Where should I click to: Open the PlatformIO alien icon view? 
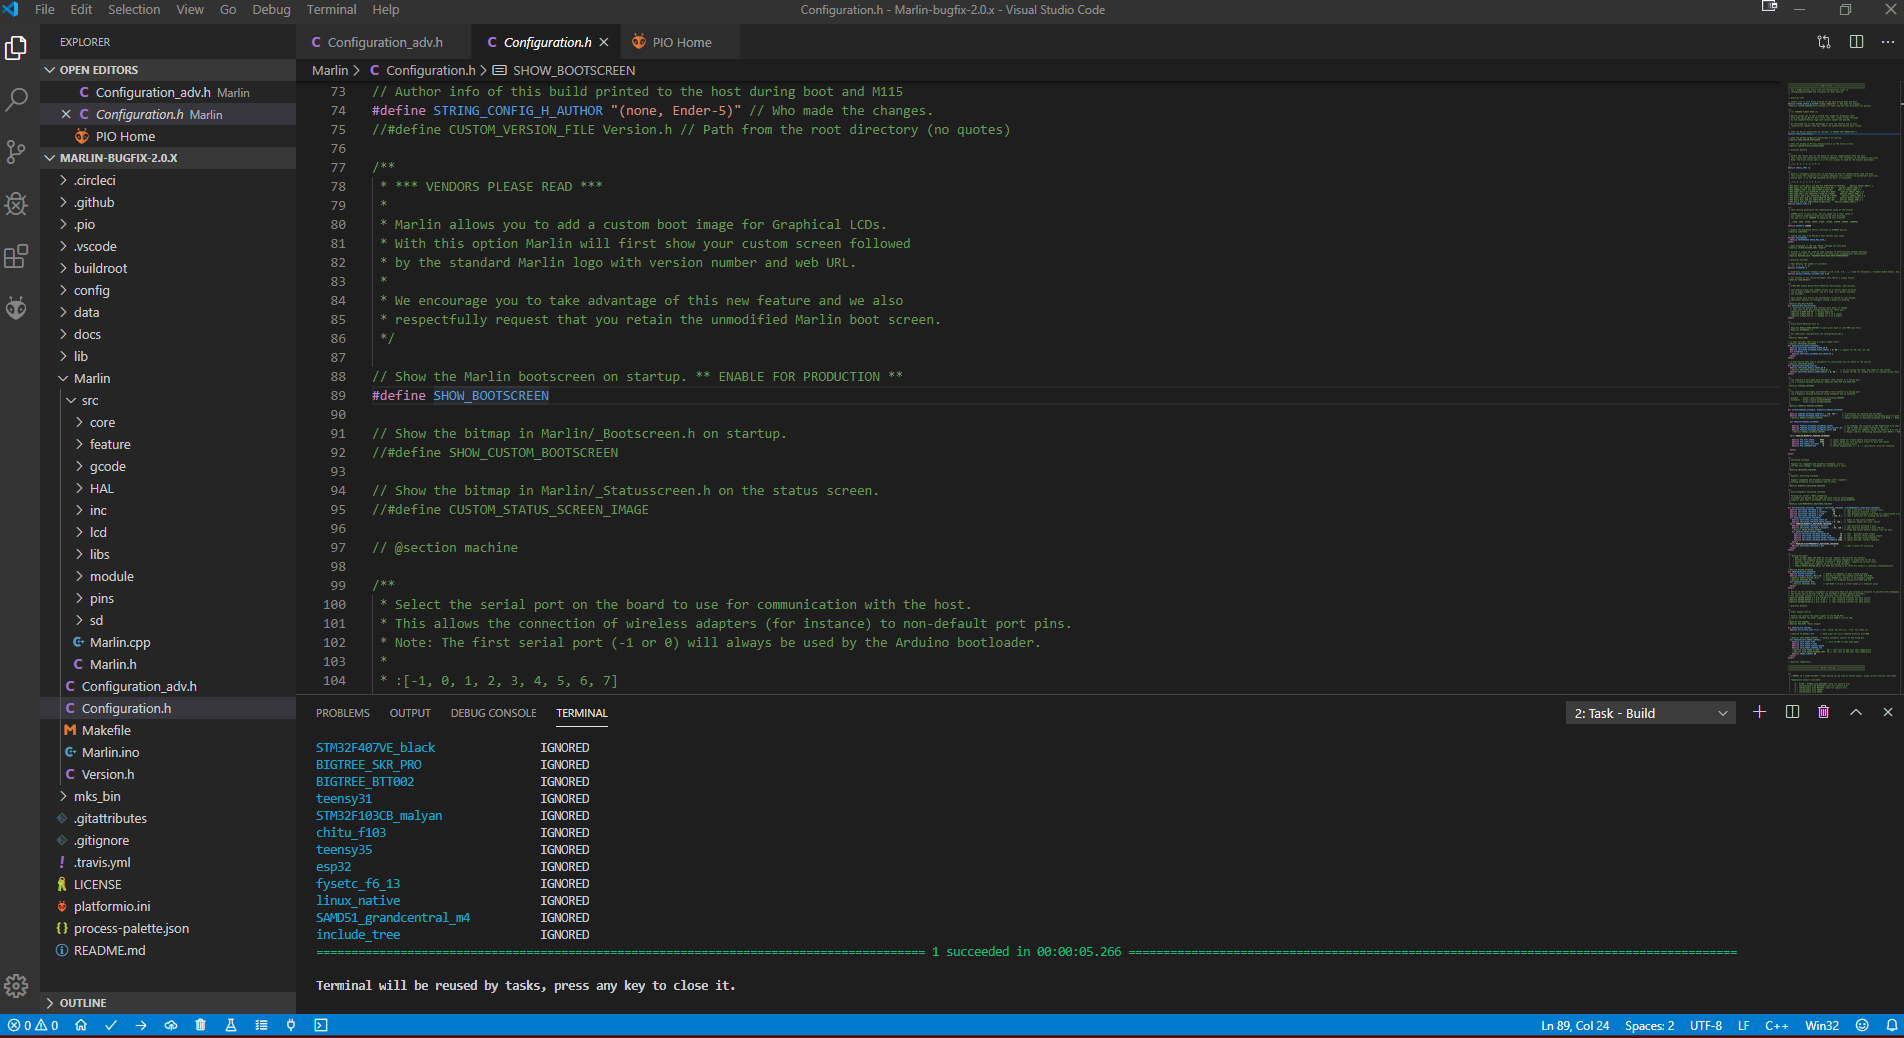16,307
